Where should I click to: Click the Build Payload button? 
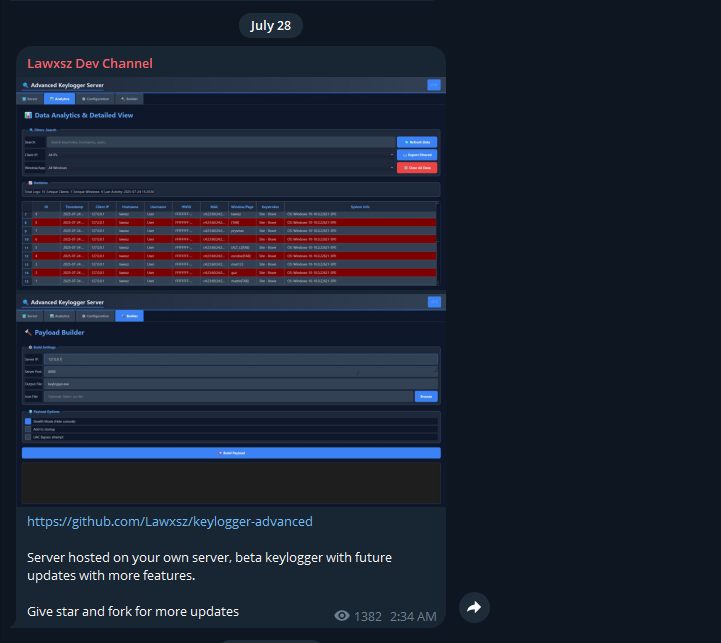pyautogui.click(x=231, y=453)
